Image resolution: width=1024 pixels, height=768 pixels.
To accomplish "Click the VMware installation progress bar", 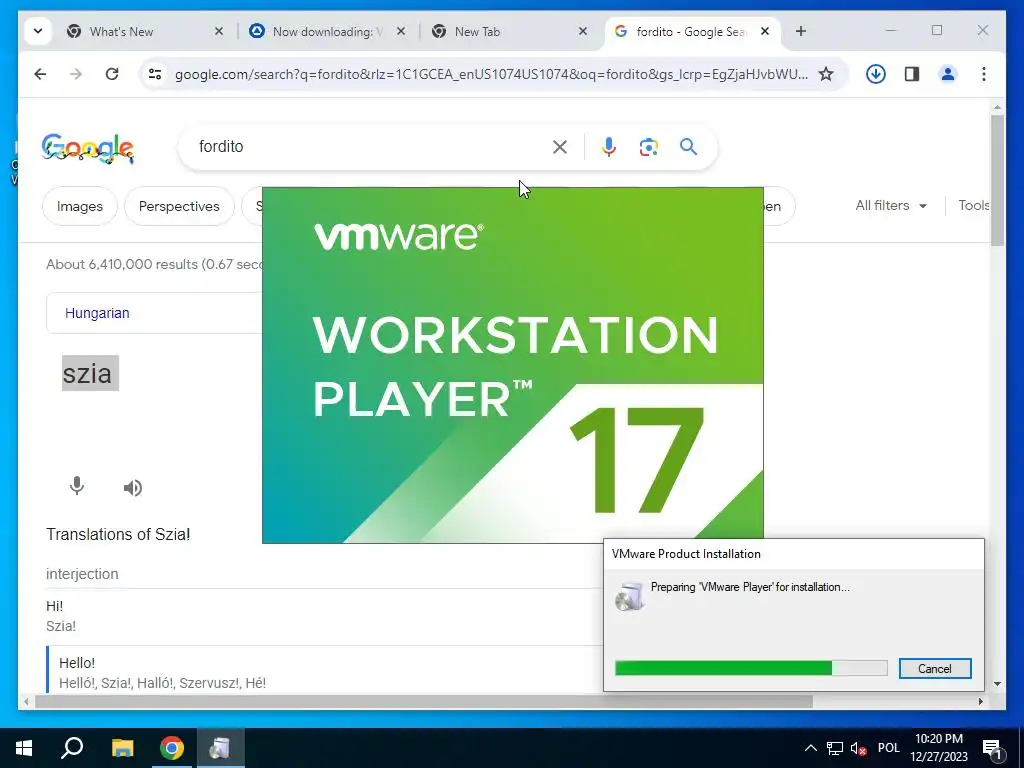I will [x=751, y=668].
